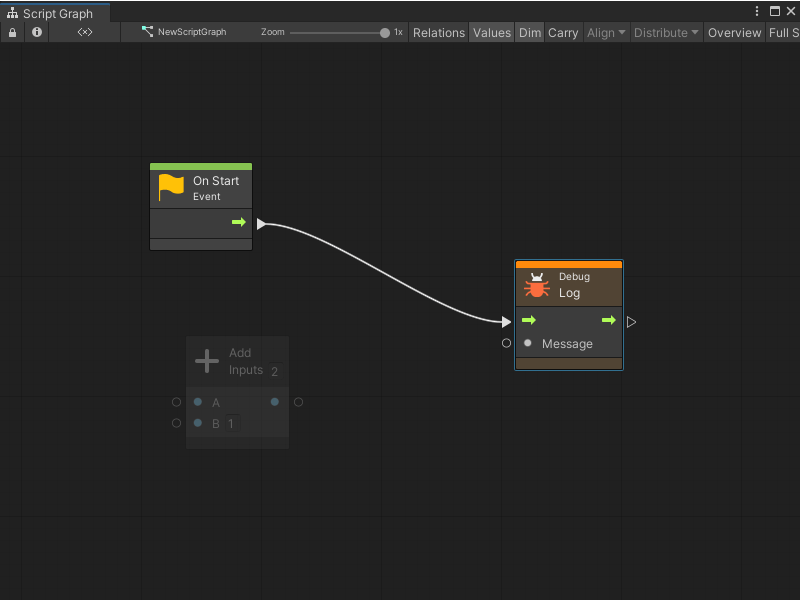Select the Debug Log bug icon

[x=536, y=285]
